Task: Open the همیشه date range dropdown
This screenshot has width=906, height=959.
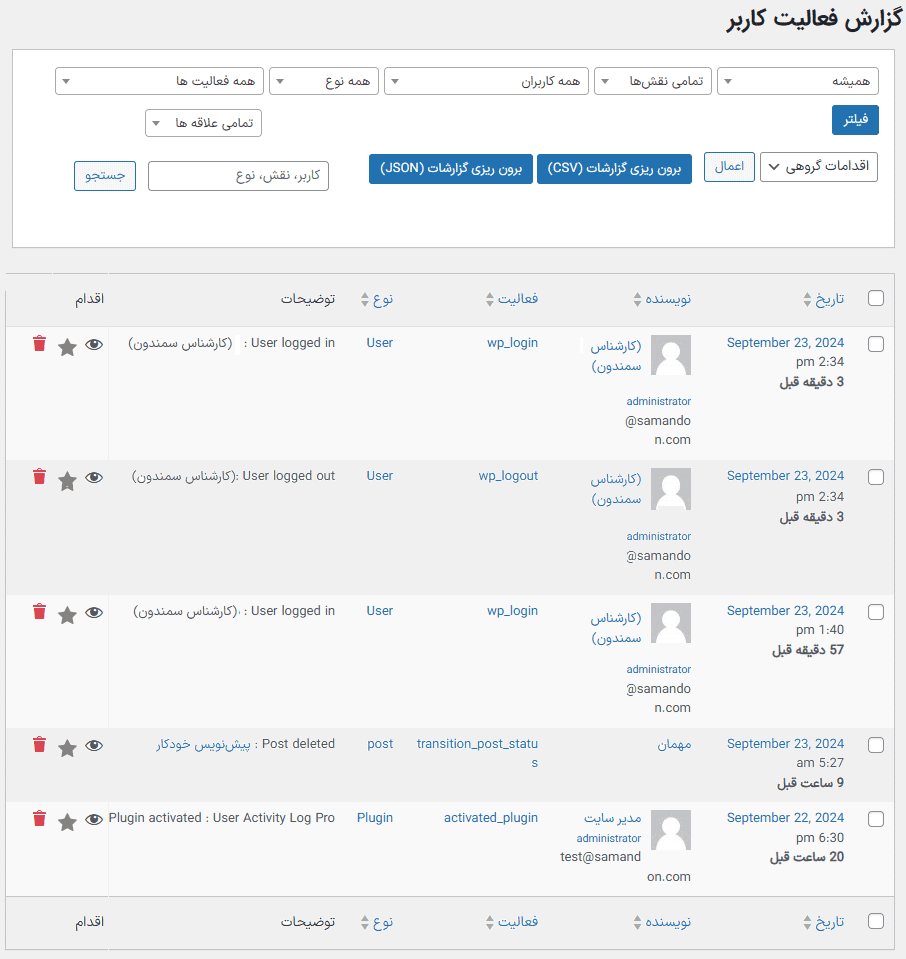Action: pyautogui.click(x=798, y=81)
